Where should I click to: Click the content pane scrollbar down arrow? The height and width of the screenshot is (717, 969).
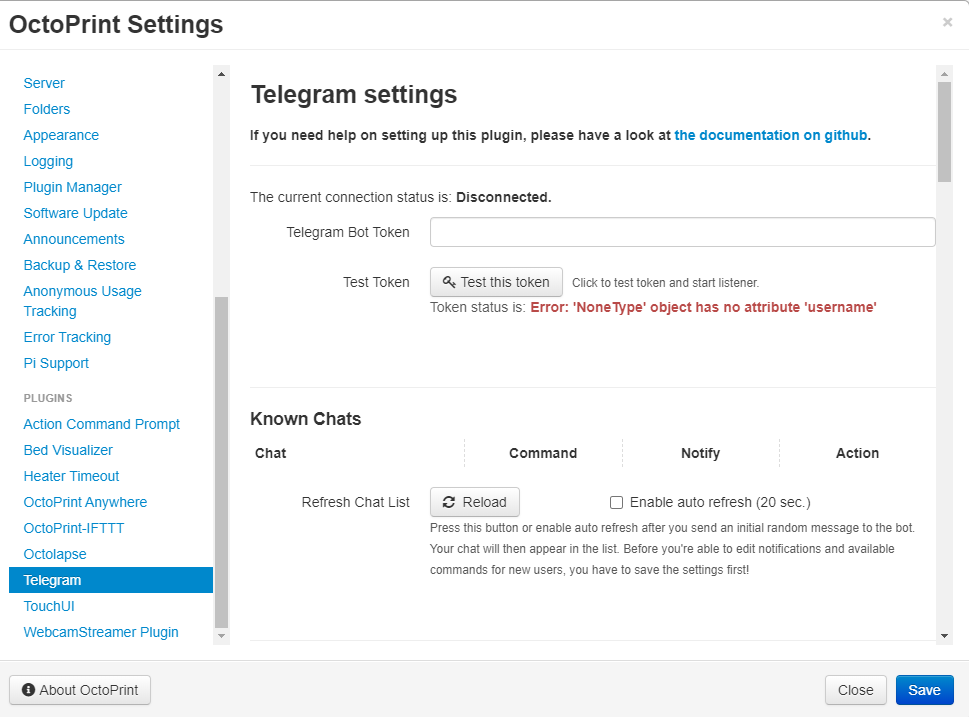(944, 636)
